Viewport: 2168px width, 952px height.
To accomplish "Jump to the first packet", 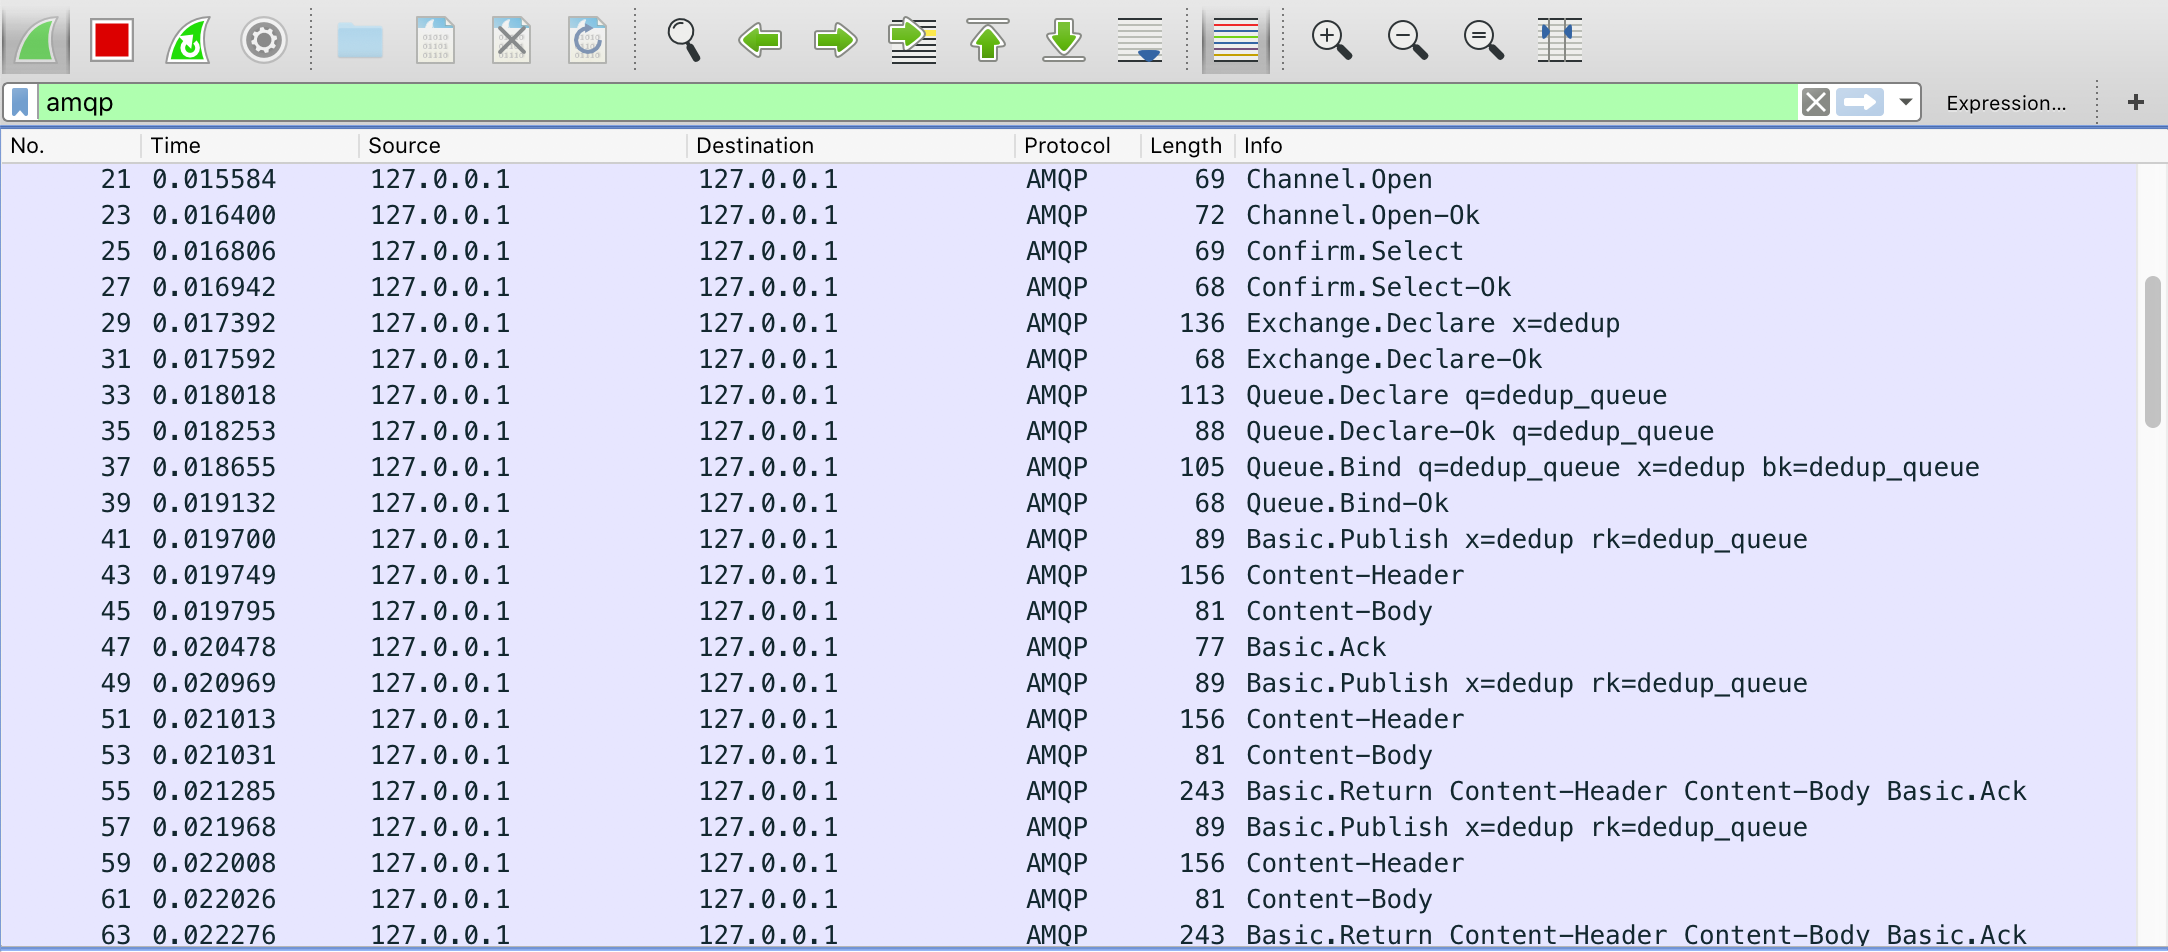I will 988,40.
